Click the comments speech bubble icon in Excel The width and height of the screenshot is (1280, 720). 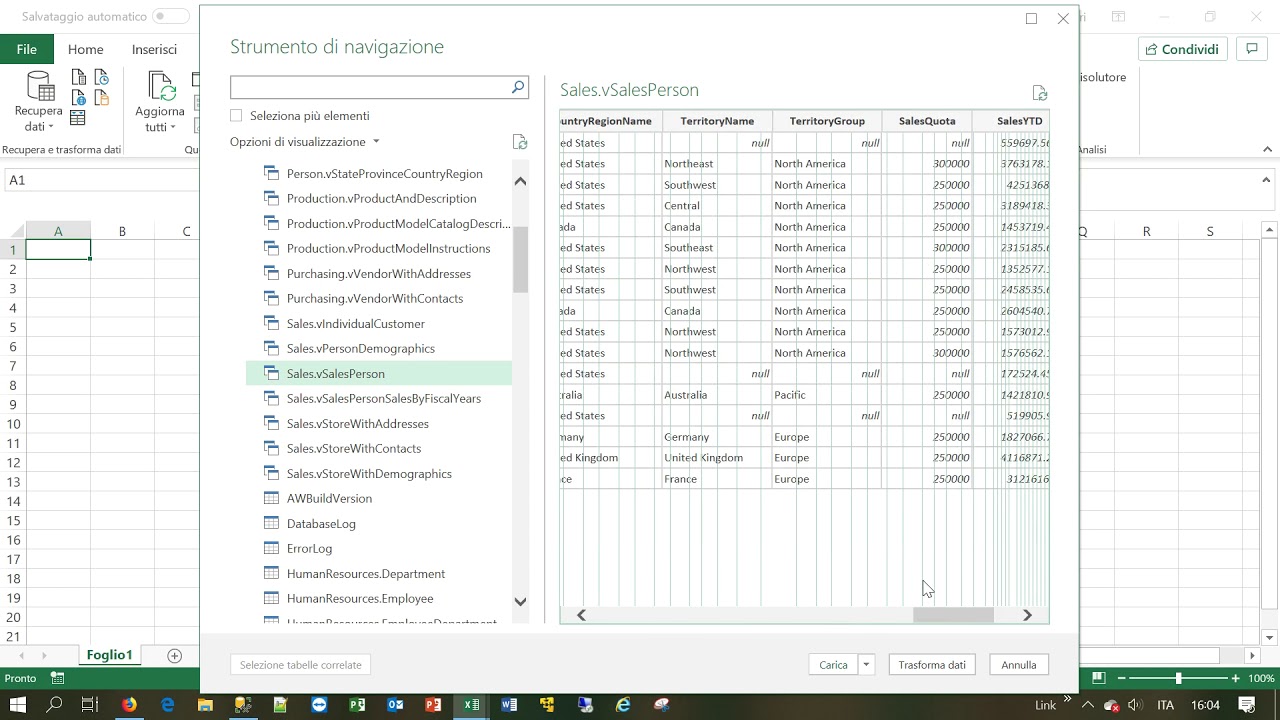click(1251, 49)
